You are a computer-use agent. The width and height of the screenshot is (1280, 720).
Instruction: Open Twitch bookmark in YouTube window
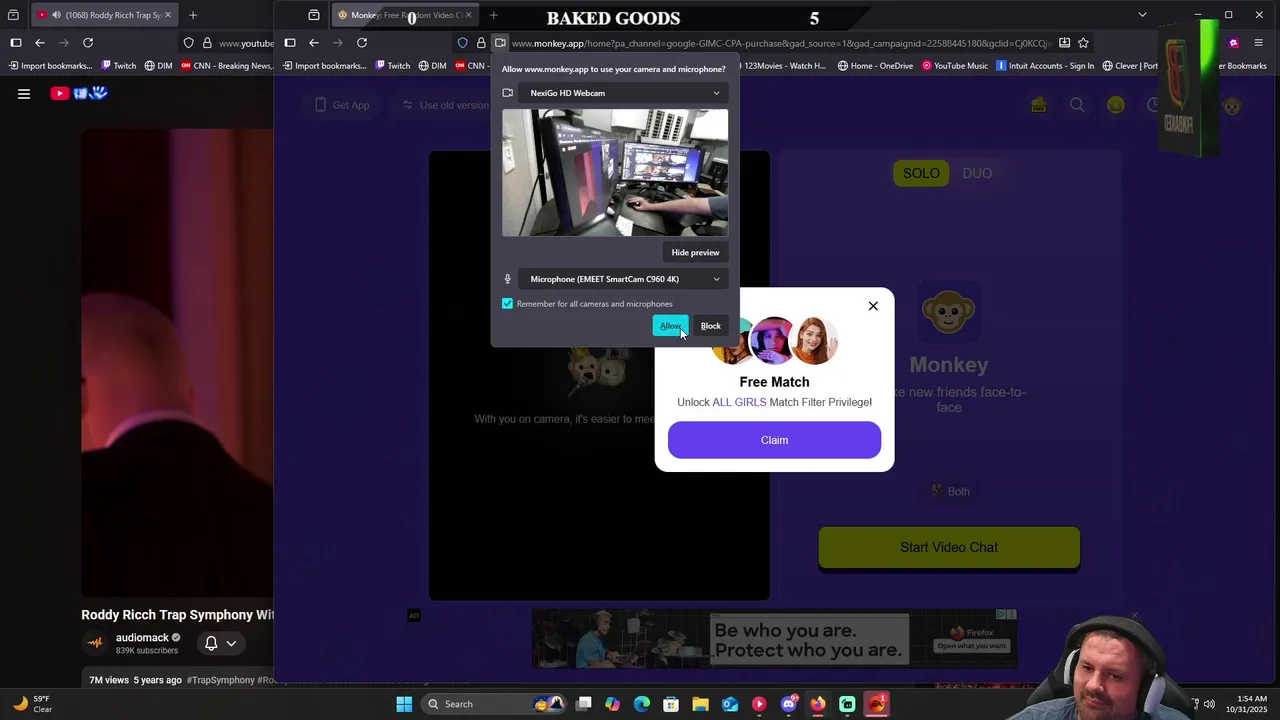(119, 66)
